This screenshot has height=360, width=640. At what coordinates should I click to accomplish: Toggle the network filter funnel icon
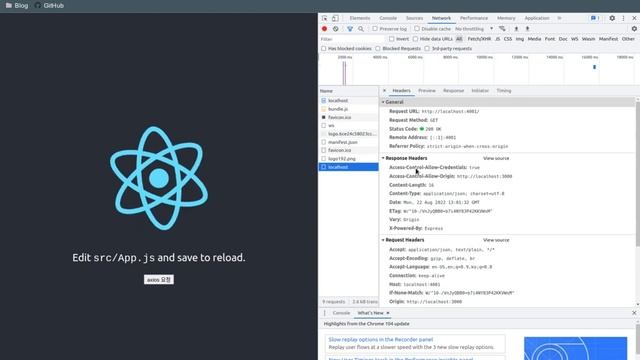(350, 29)
